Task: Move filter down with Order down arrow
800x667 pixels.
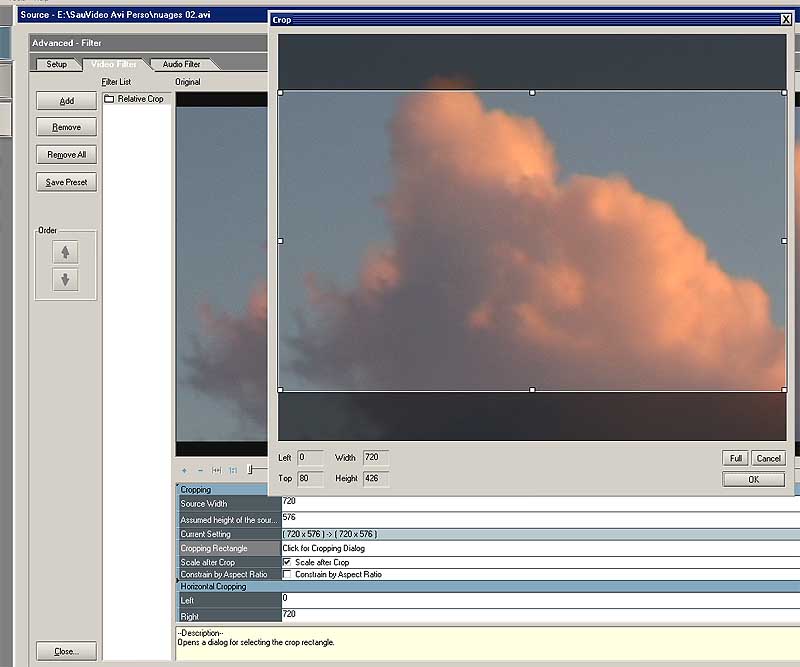Action: point(65,280)
